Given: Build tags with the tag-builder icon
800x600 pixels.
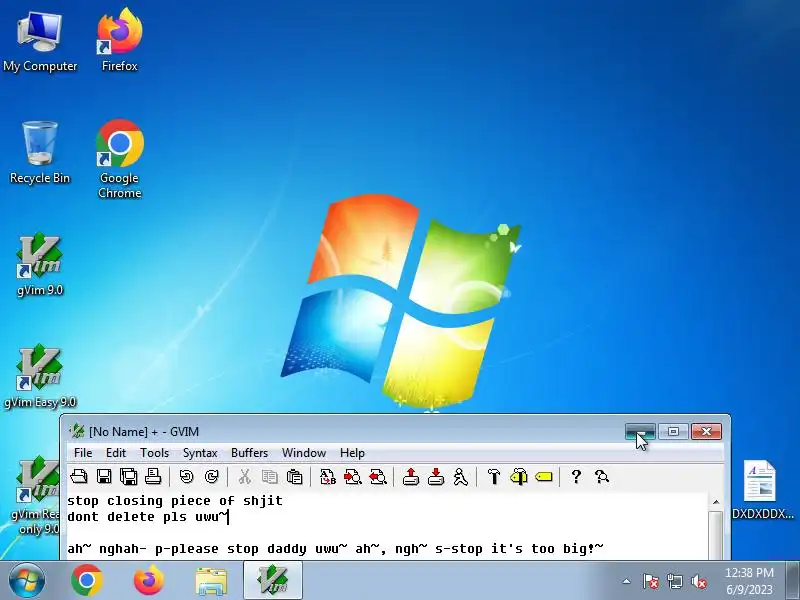Looking at the screenshot, I should 519,477.
